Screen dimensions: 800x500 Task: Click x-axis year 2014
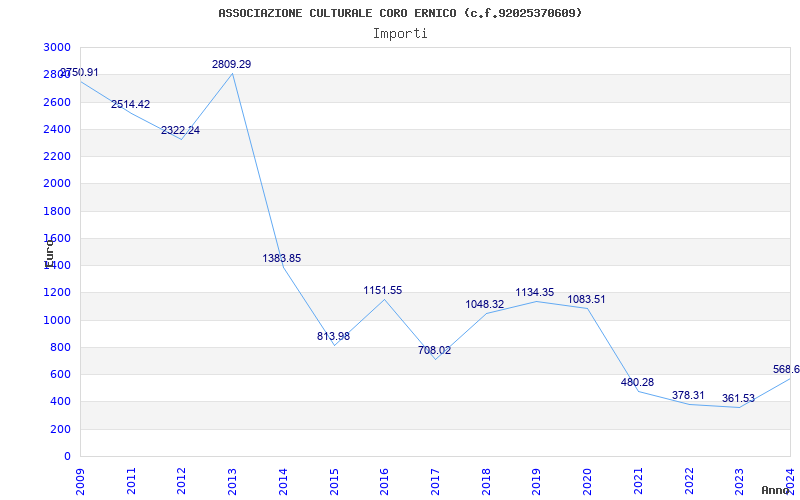point(283,481)
